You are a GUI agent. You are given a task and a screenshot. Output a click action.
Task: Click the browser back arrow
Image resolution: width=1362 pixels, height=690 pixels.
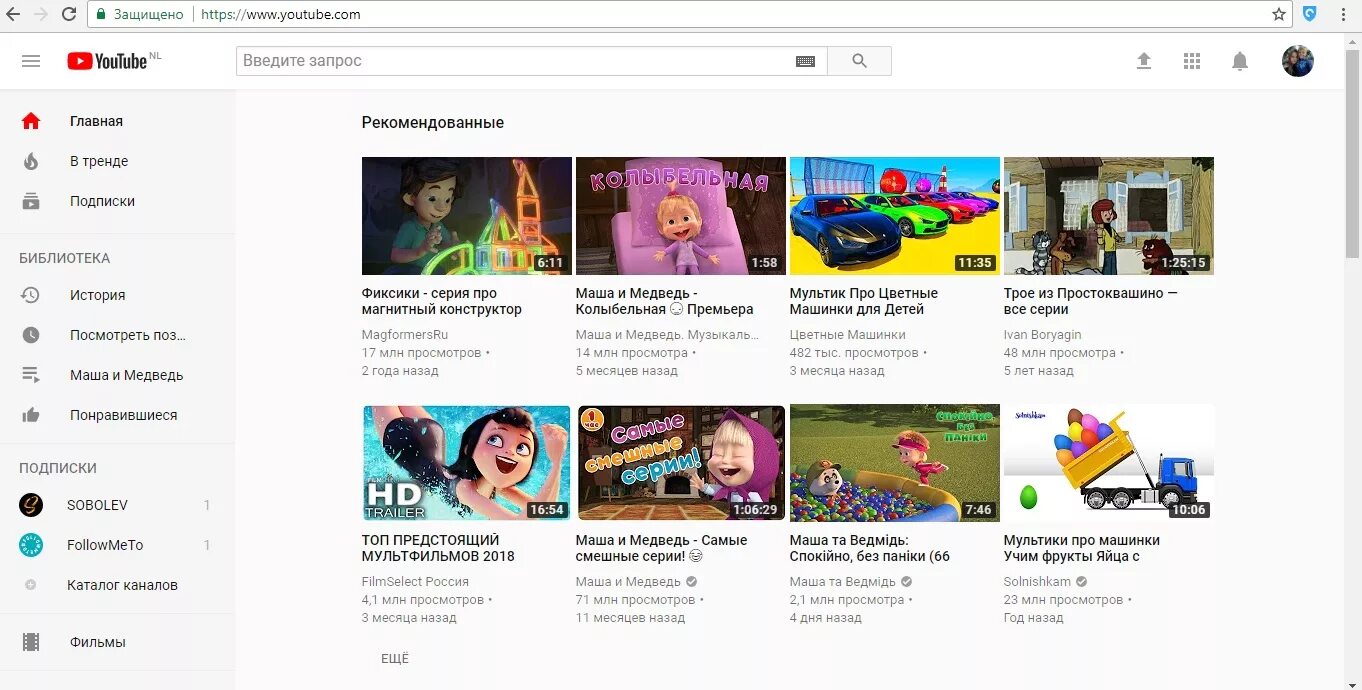pos(13,14)
